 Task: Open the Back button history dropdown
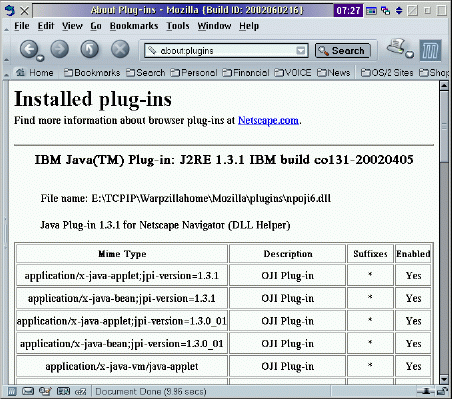point(40,58)
